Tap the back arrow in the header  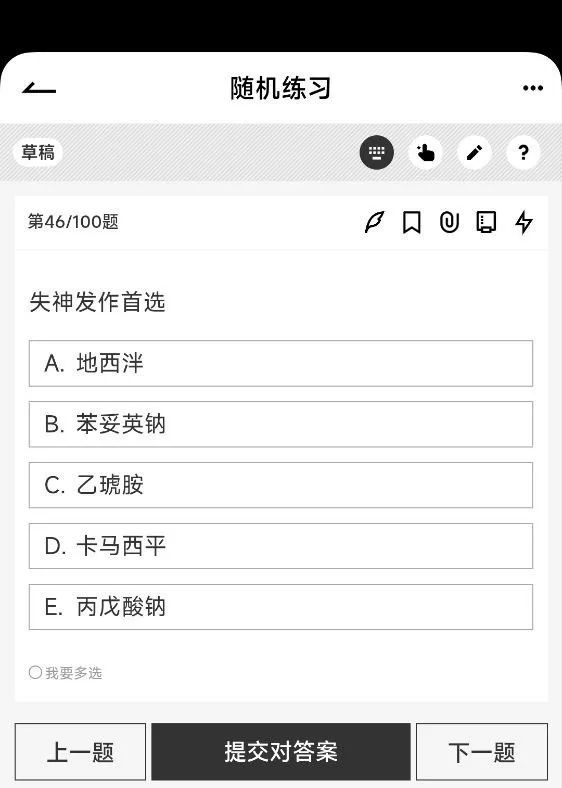pyautogui.click(x=39, y=88)
